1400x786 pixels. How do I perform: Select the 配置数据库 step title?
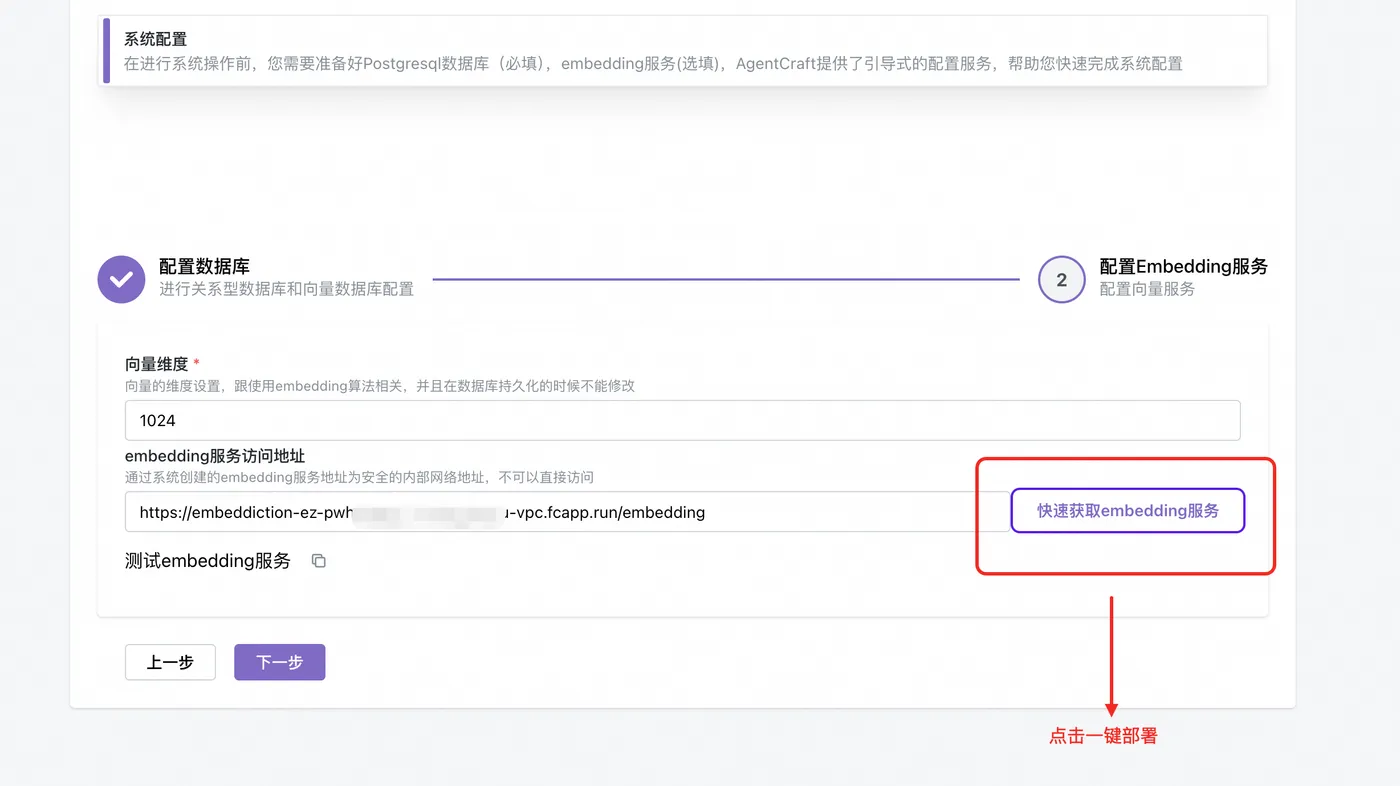(204, 267)
